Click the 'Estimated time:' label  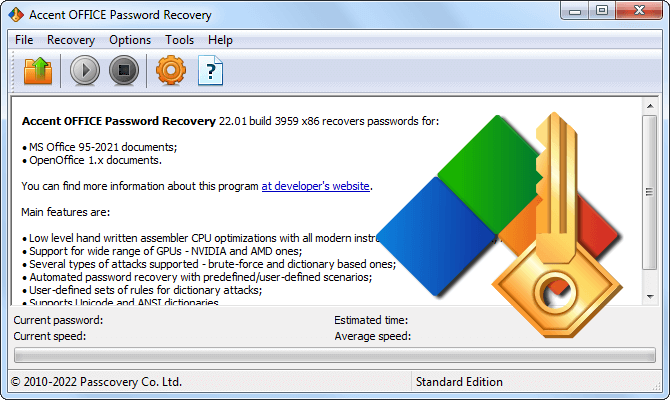pyautogui.click(x=371, y=320)
